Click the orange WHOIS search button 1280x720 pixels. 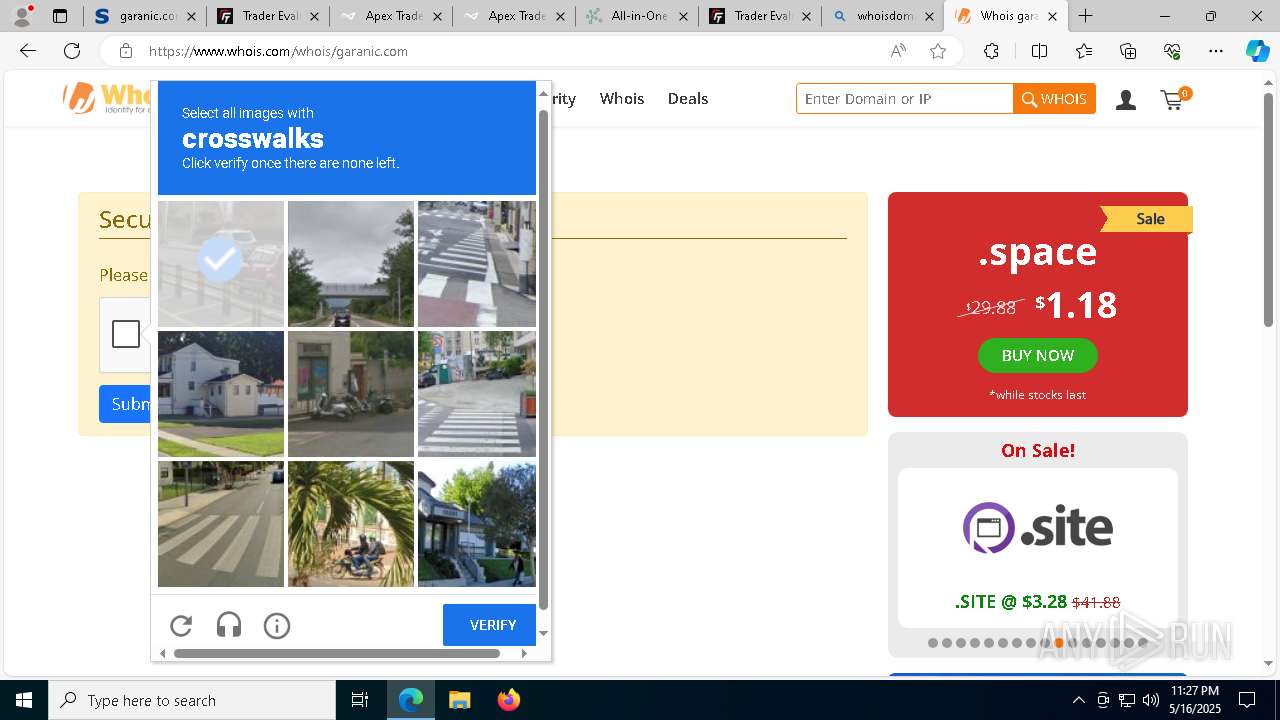point(1054,99)
